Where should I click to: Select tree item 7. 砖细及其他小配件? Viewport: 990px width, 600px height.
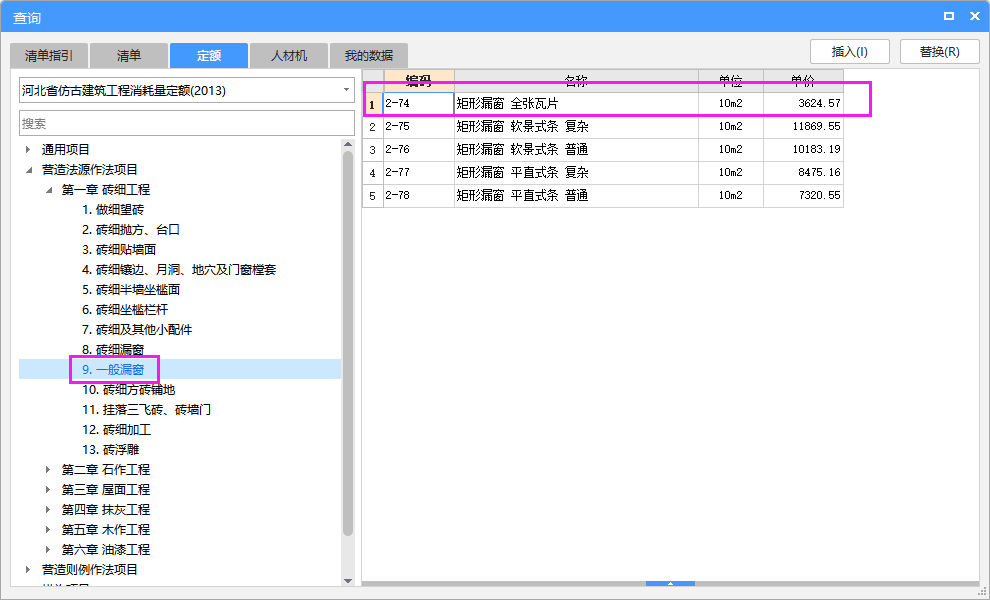(137, 330)
